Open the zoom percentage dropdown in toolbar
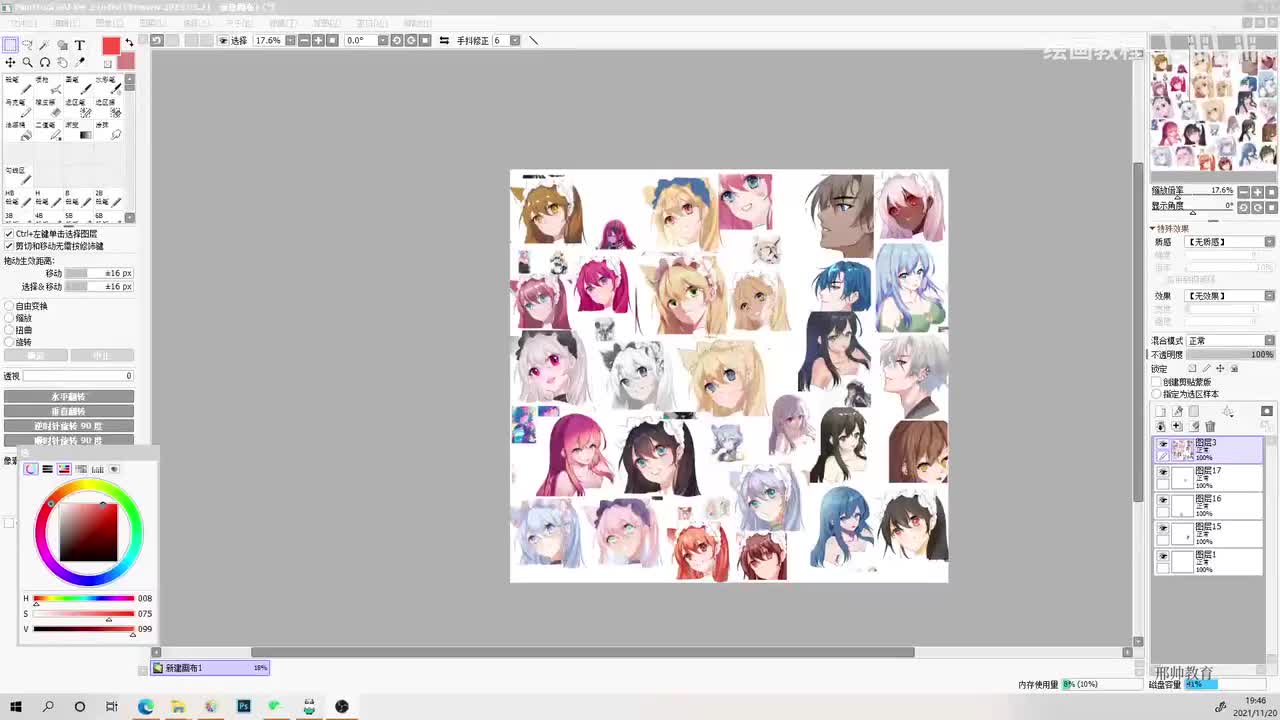The width and height of the screenshot is (1280, 720). (290, 40)
